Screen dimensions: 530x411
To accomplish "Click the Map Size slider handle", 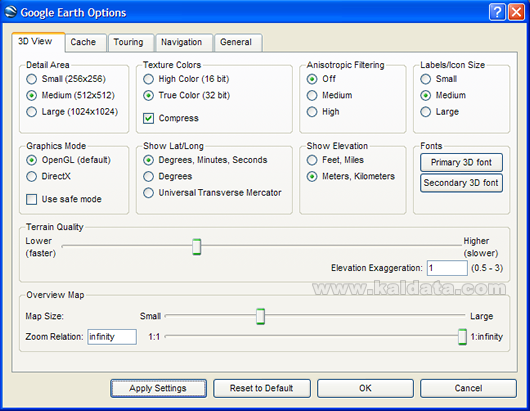I will pos(260,316).
